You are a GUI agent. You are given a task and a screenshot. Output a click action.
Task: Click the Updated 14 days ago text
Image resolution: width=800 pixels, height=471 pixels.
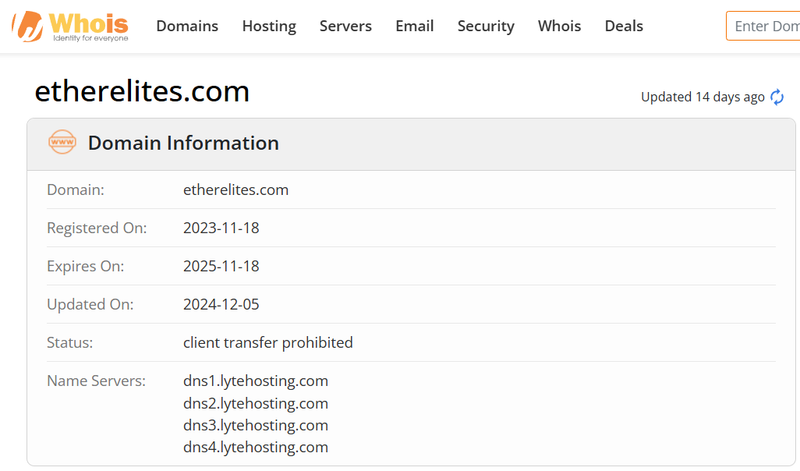[x=703, y=97]
